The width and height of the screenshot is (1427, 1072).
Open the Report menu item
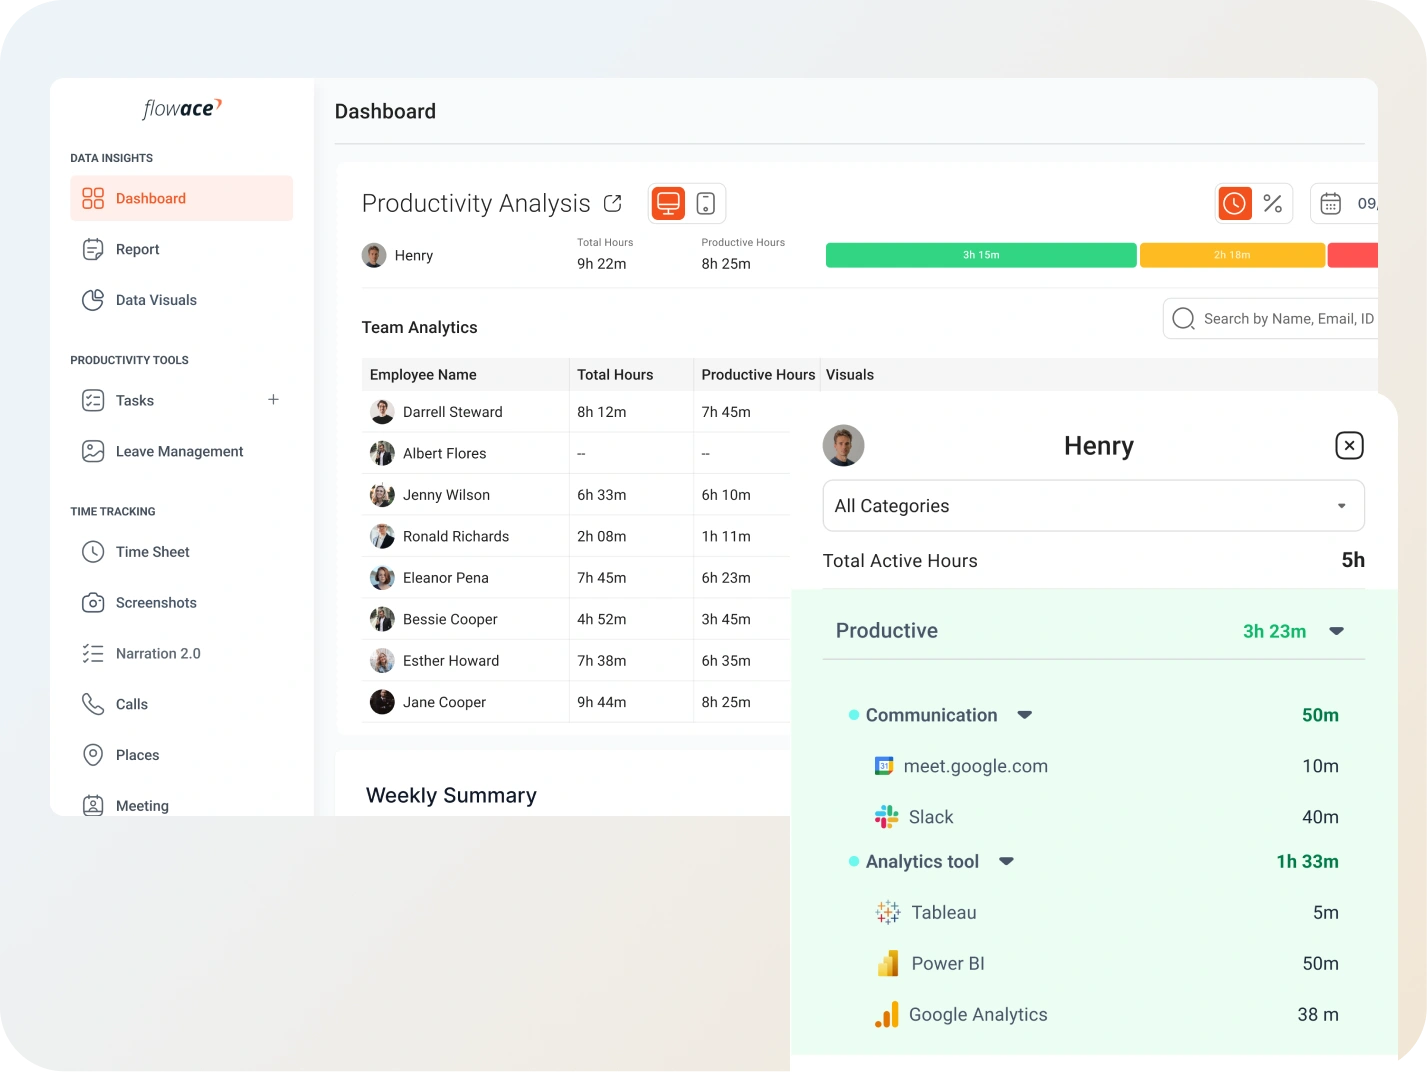[137, 249]
